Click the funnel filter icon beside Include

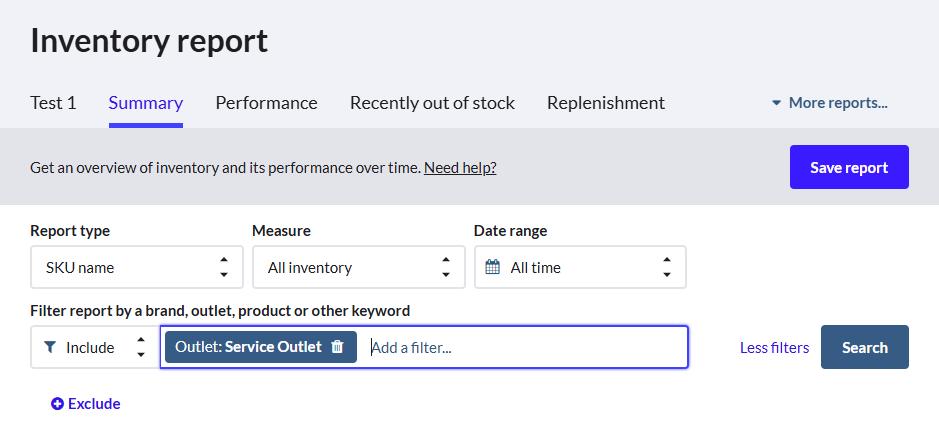[50, 347]
